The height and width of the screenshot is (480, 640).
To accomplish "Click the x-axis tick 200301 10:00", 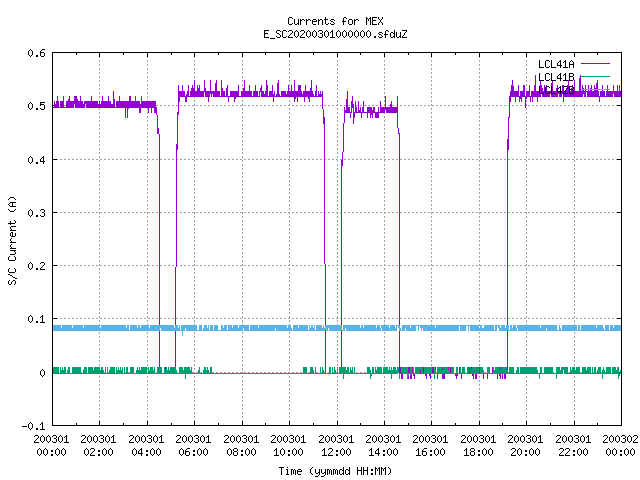I will point(288,446).
